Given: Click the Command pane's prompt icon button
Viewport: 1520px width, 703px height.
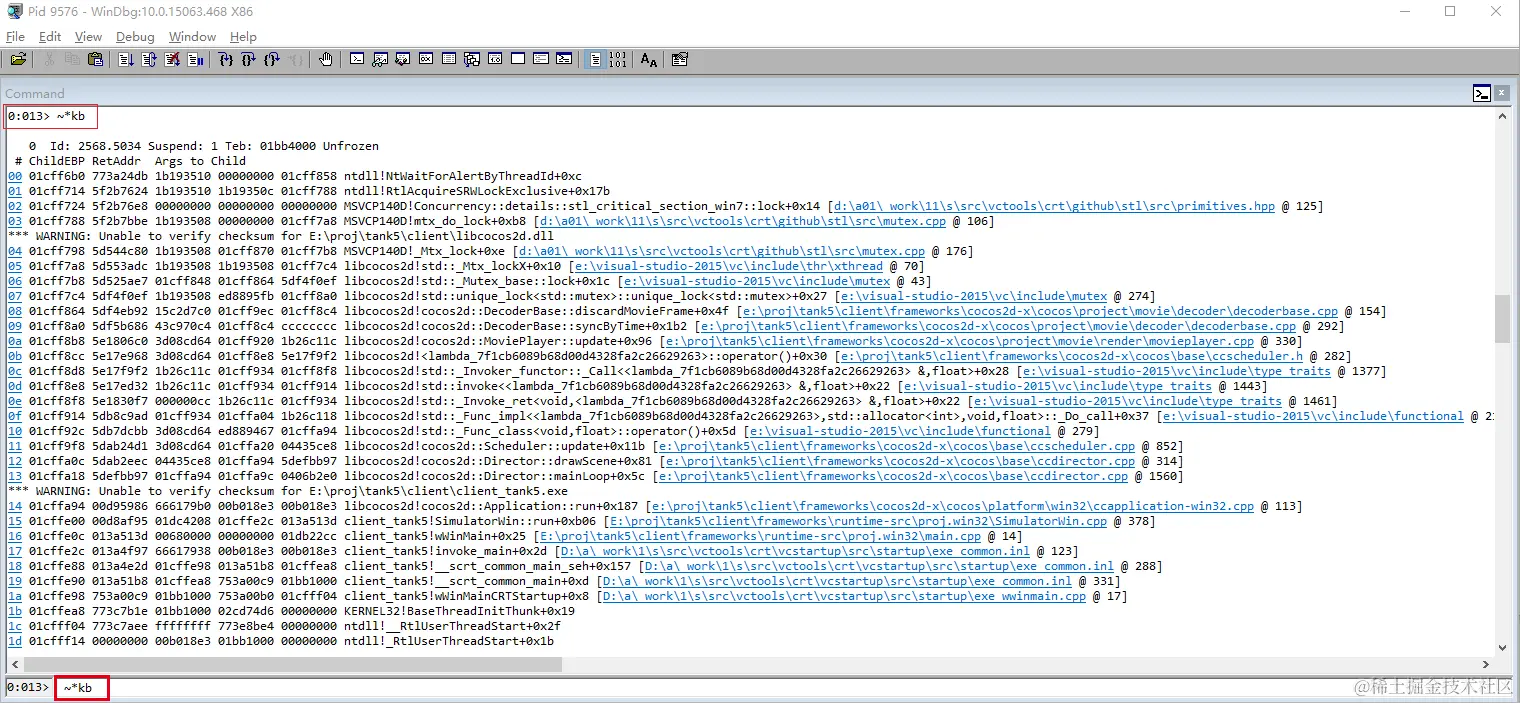Looking at the screenshot, I should tap(1482, 93).
